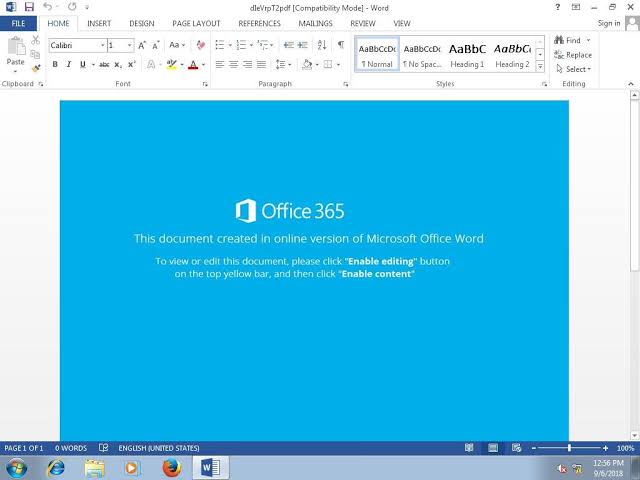This screenshot has height=480, width=640.
Task: Switch to Print Layout view in status bar
Action: pyautogui.click(x=493, y=448)
